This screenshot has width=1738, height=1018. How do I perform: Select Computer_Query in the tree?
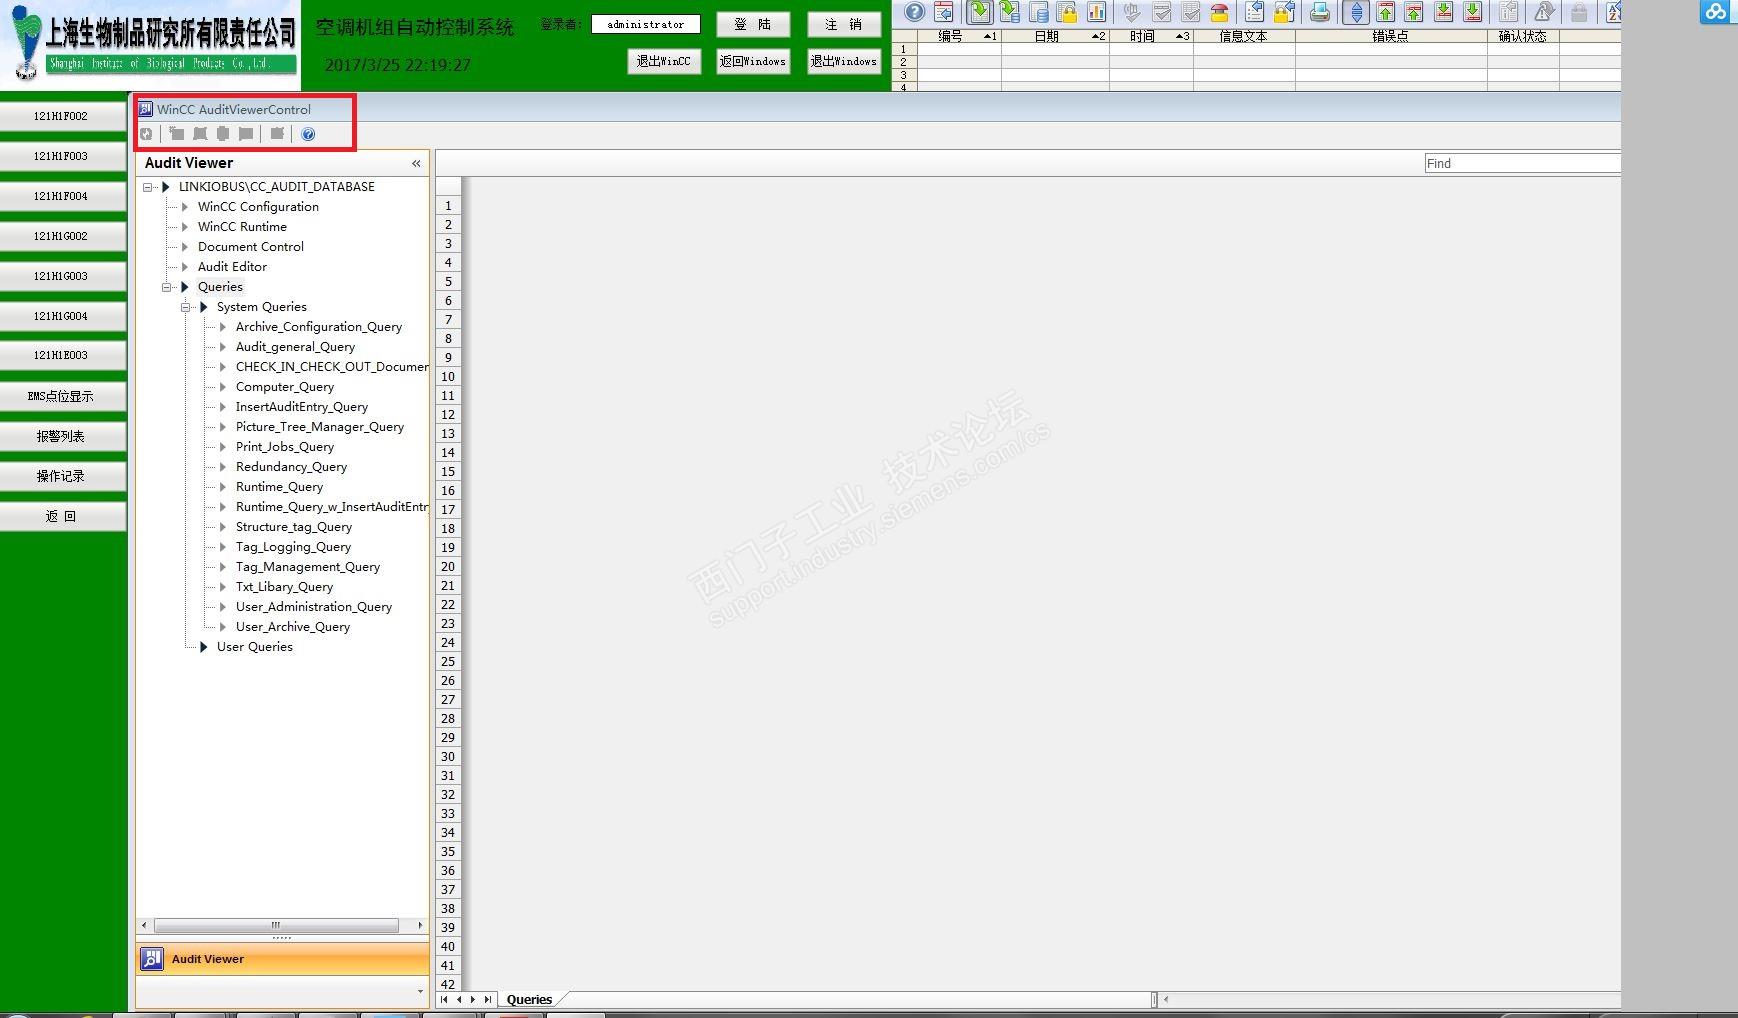tap(285, 387)
